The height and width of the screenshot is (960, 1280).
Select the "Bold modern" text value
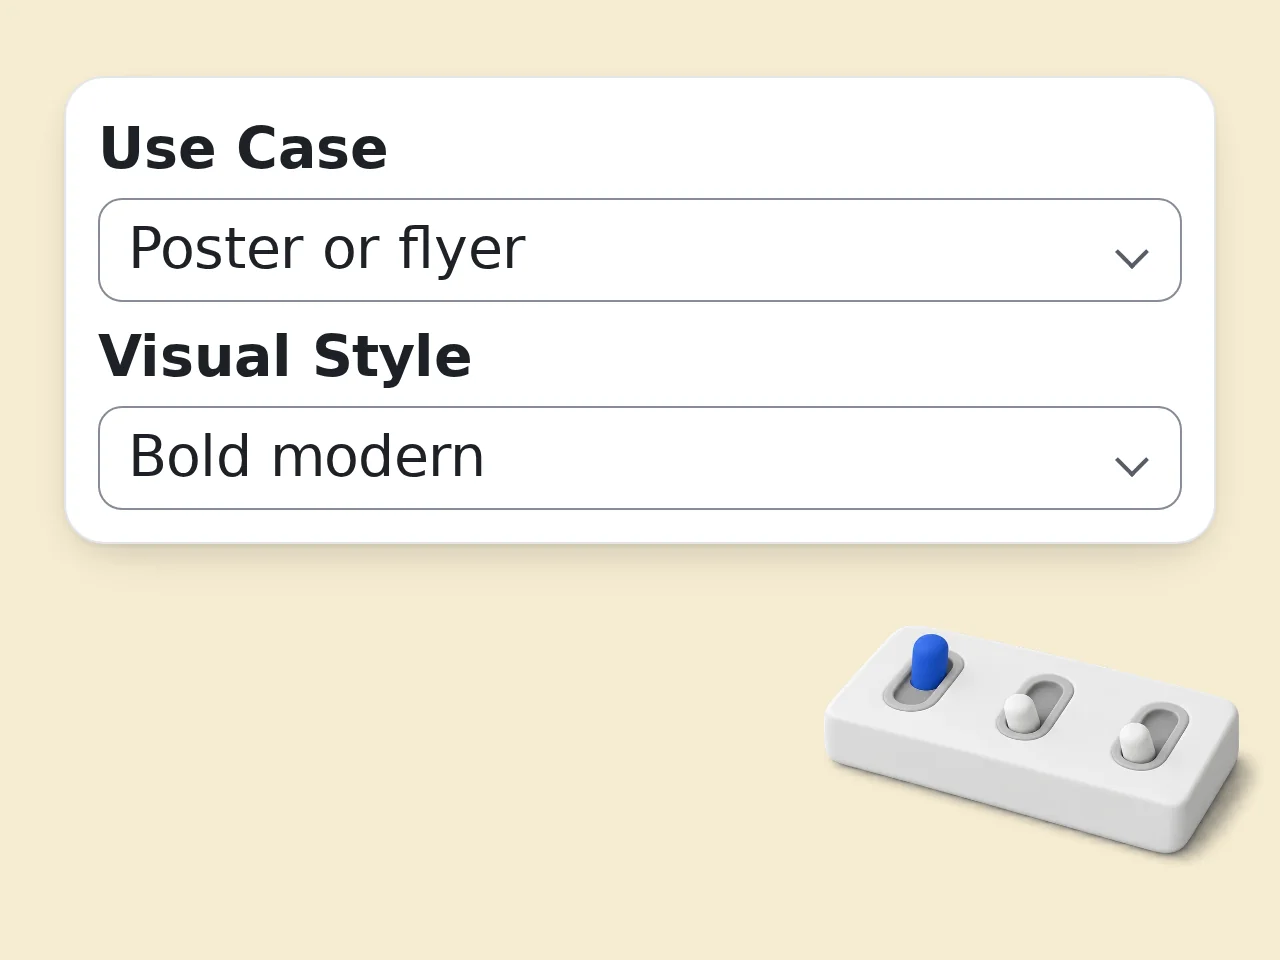[x=307, y=456]
